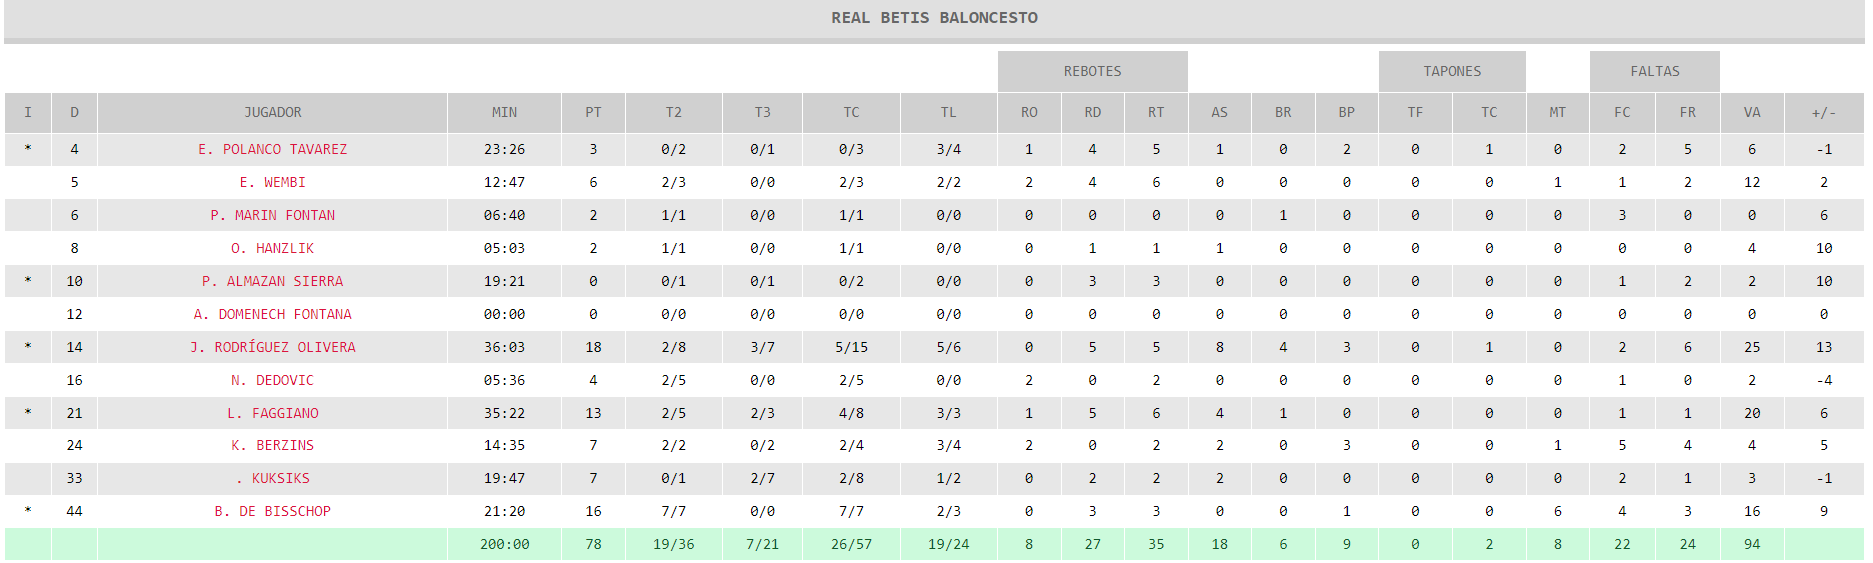Click the MIN column header
1873x563 pixels.
coord(504,112)
